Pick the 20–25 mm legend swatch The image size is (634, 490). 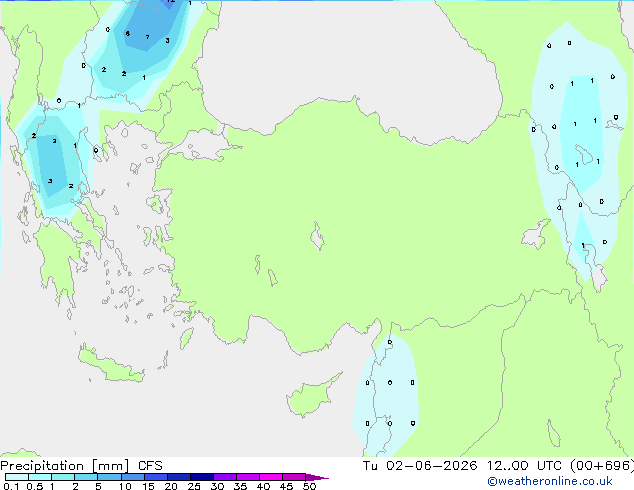click(179, 477)
